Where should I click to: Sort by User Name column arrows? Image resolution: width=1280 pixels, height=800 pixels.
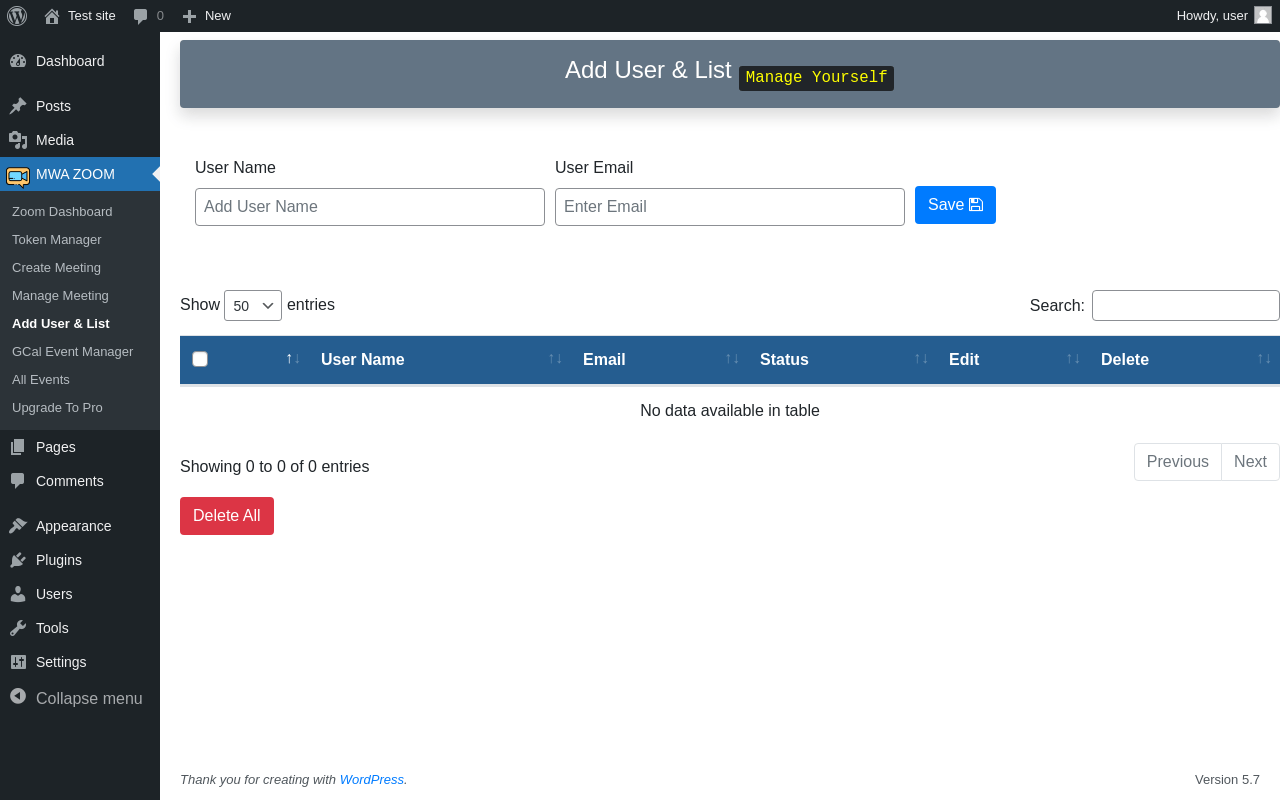coord(555,359)
